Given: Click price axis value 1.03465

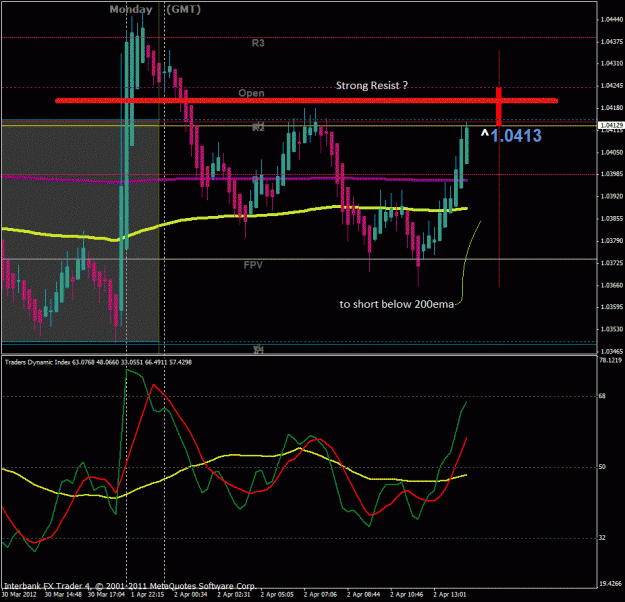Looking at the screenshot, I should coord(611,352).
